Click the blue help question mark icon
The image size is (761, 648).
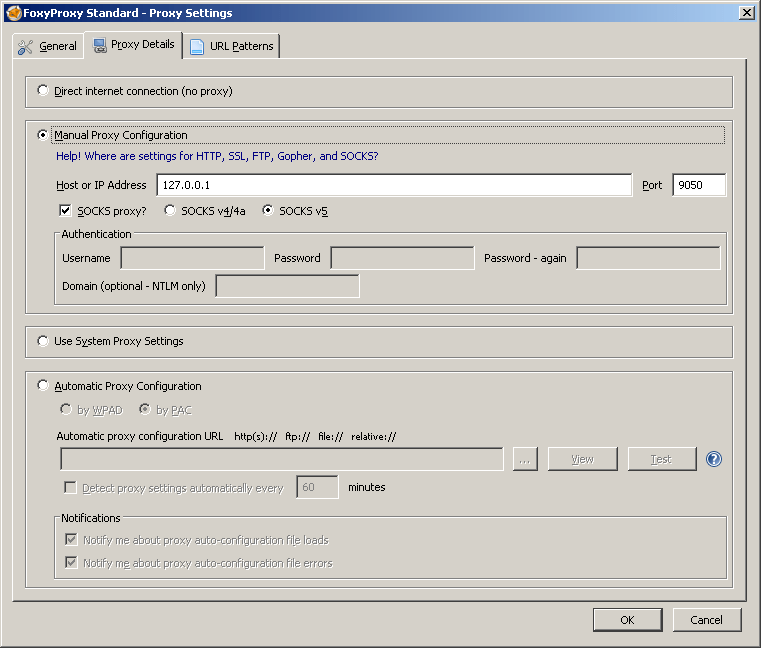pyautogui.click(x=713, y=459)
